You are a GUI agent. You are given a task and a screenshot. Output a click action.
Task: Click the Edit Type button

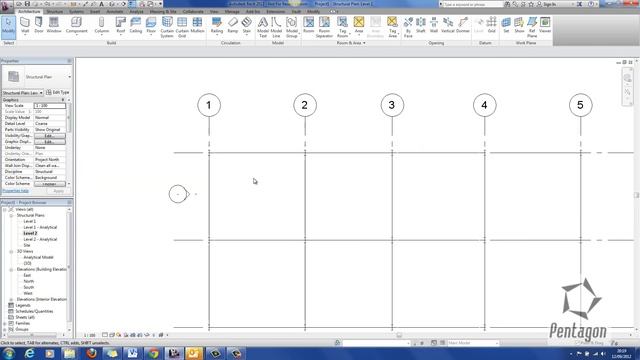tap(58, 93)
